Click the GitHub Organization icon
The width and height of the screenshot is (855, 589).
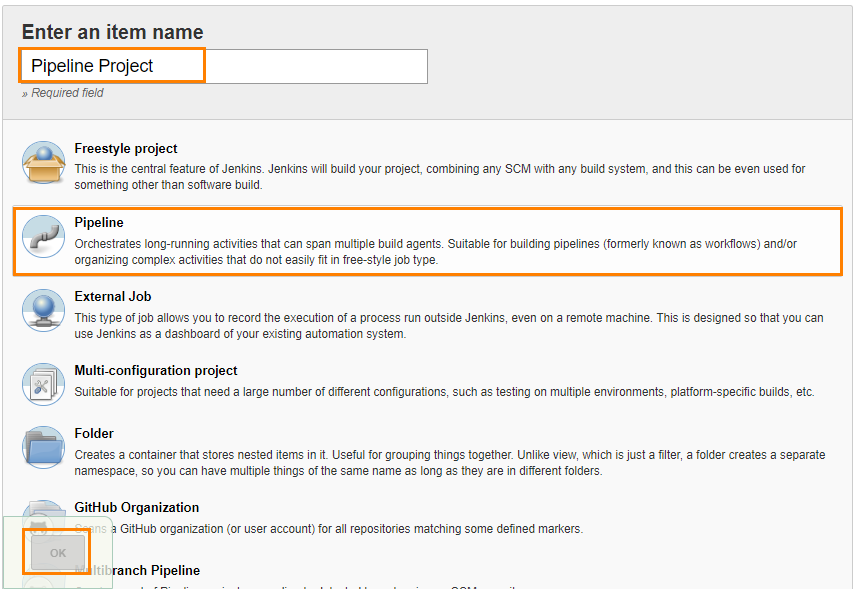pyautogui.click(x=43, y=514)
